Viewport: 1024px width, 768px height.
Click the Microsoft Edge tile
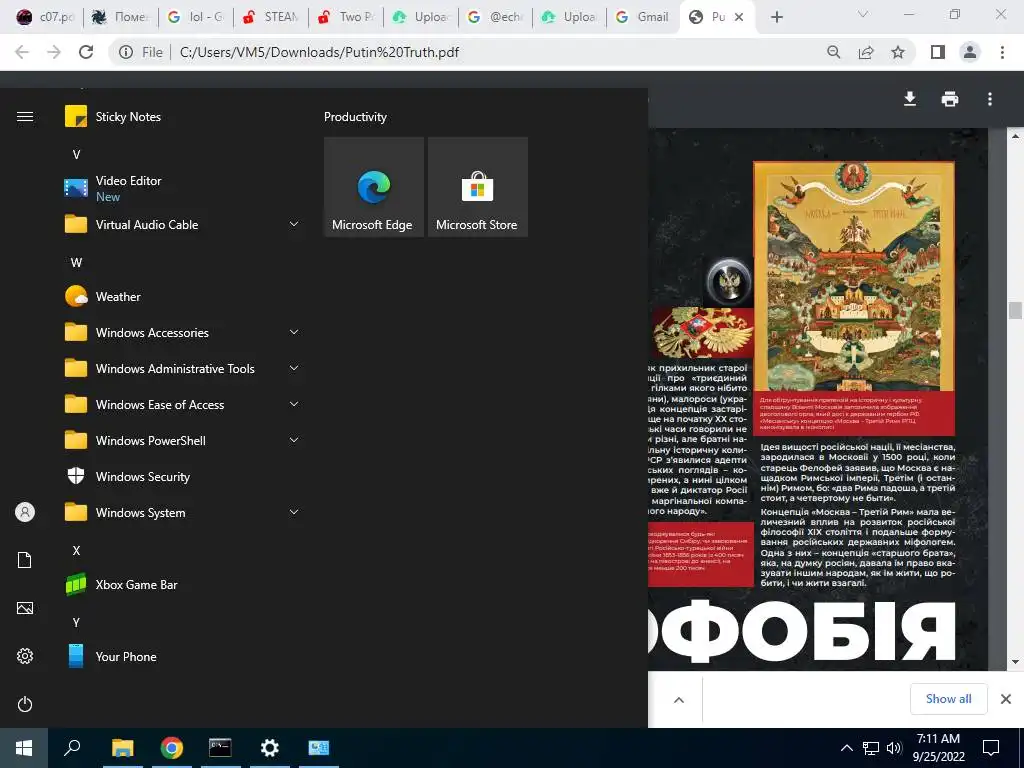(374, 187)
